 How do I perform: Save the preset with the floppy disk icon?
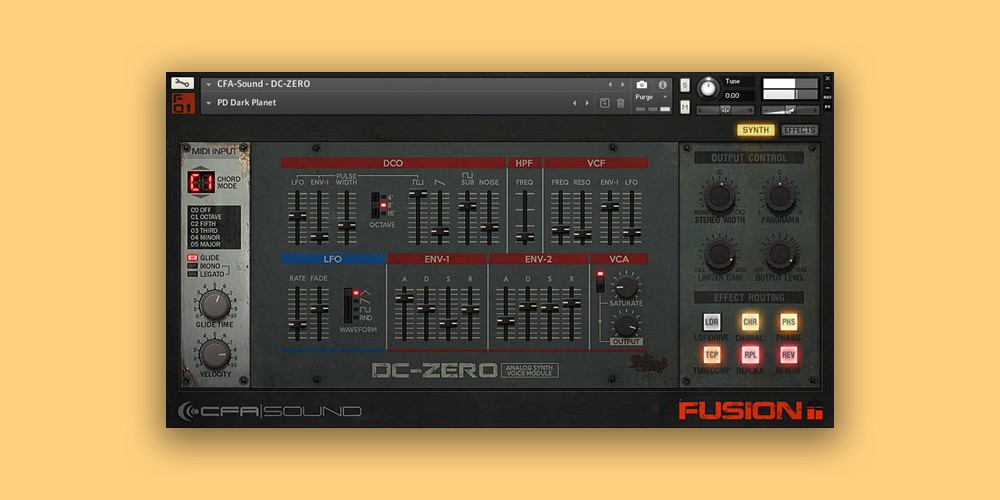click(605, 103)
